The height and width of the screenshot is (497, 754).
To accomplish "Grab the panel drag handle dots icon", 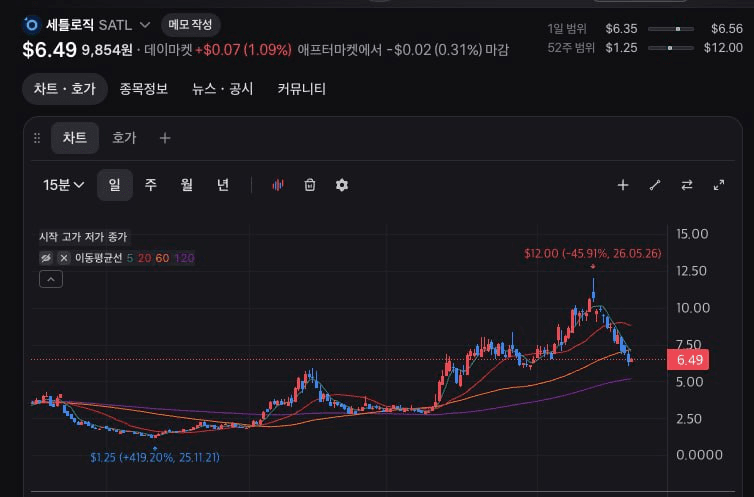I will [x=37, y=138].
